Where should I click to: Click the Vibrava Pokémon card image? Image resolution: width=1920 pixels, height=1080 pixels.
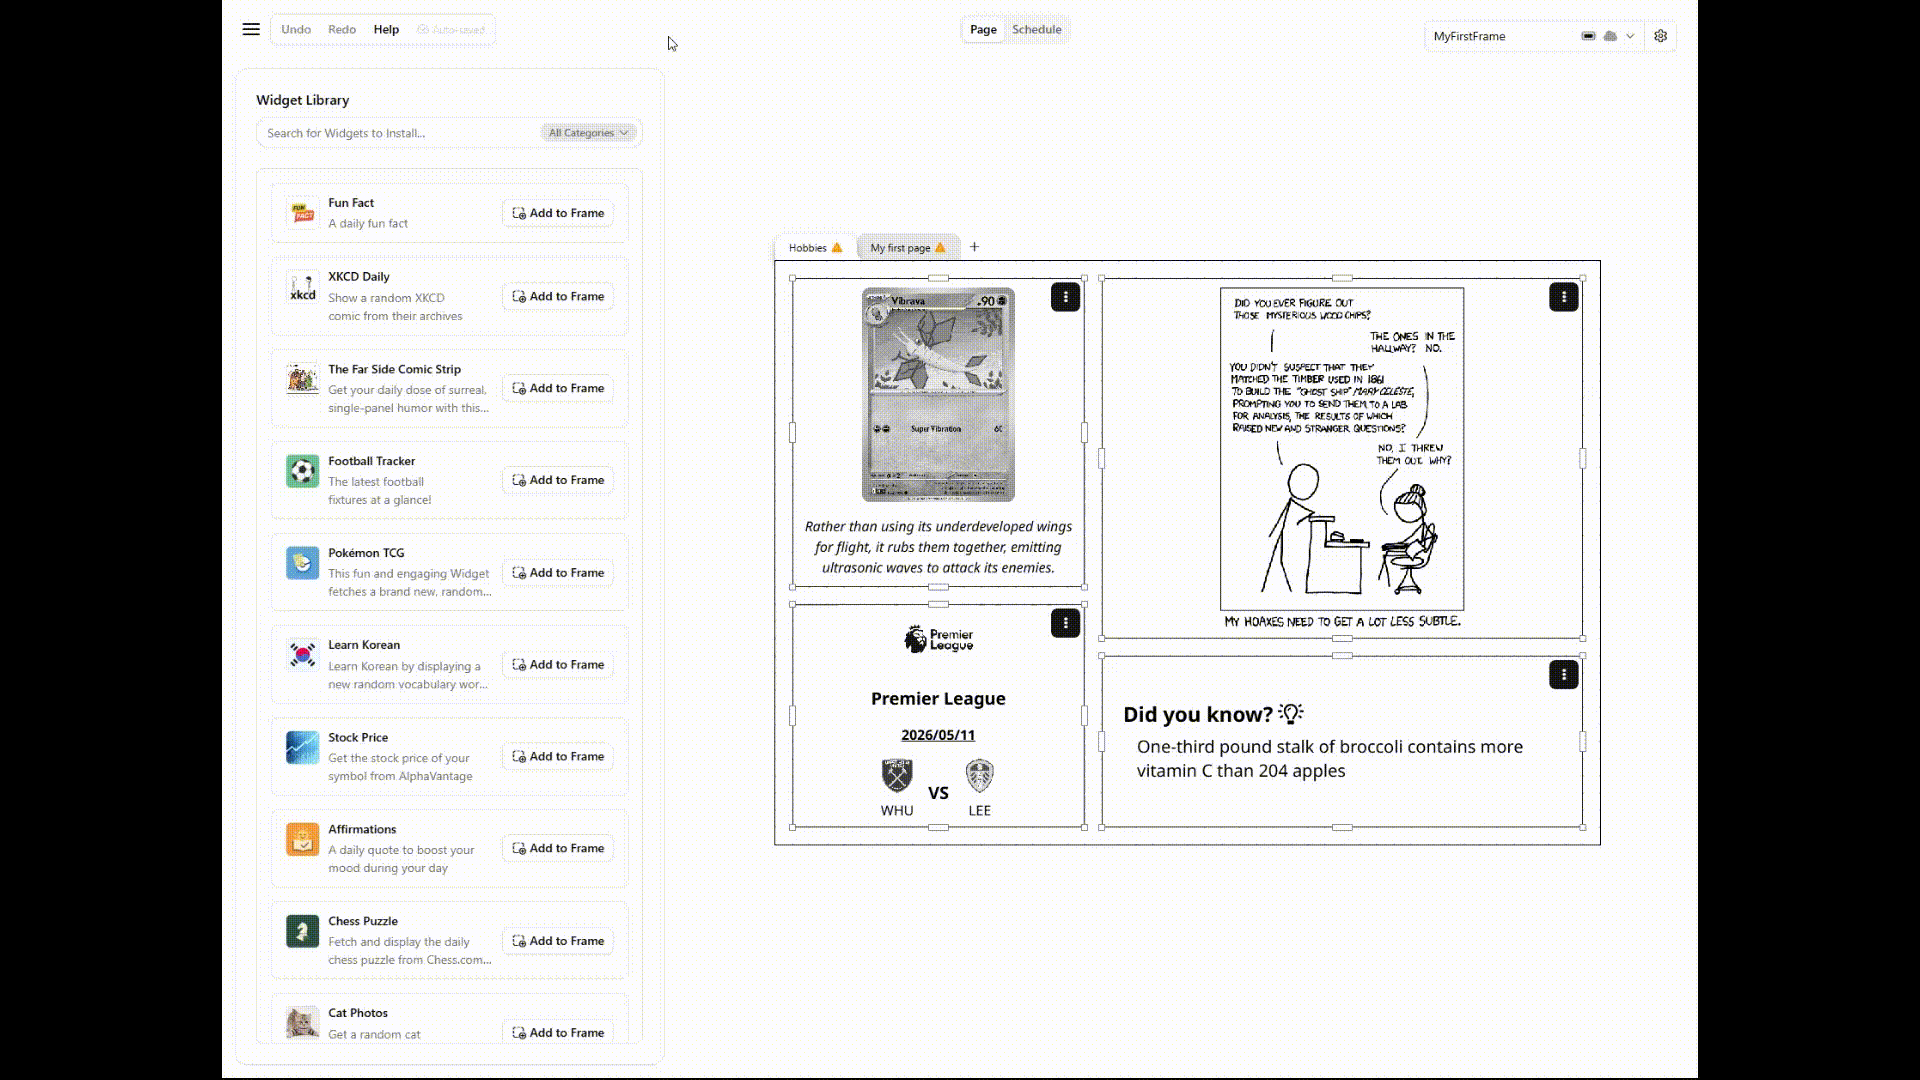click(x=938, y=395)
